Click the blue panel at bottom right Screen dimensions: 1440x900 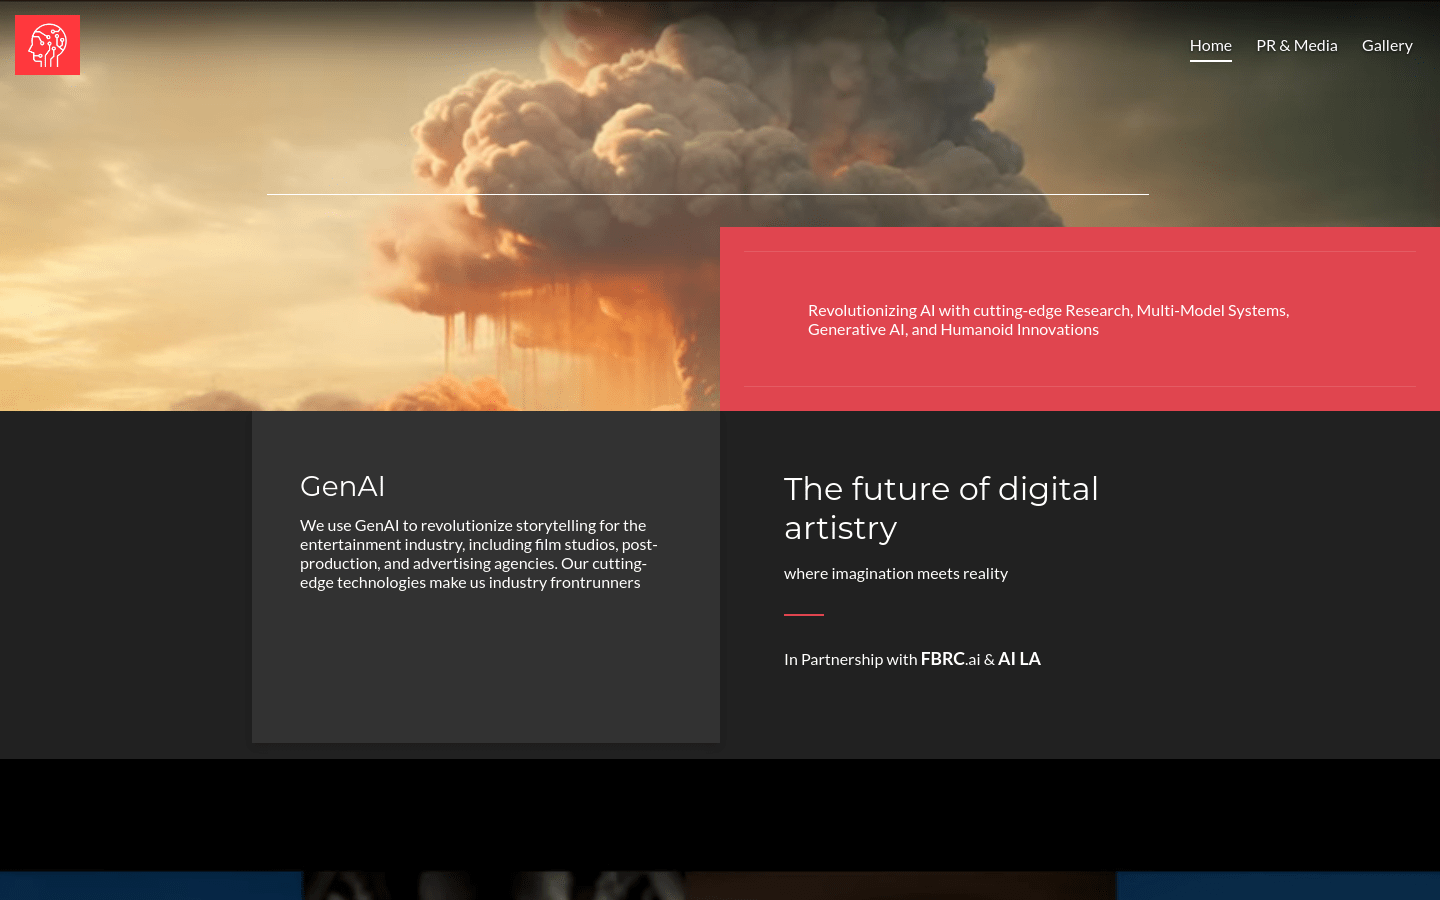click(1278, 886)
